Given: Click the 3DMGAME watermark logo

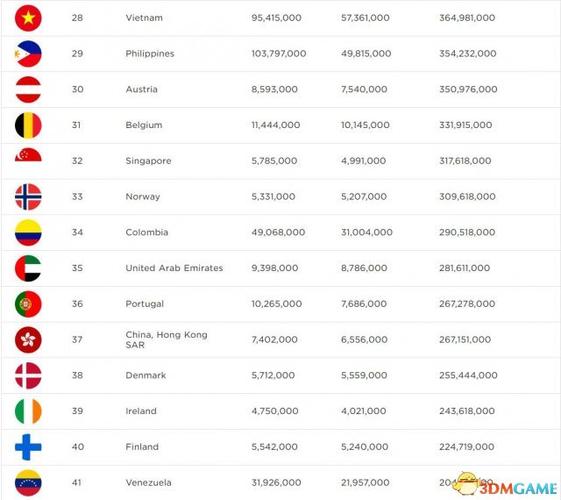Looking at the screenshot, I should coord(506,484).
